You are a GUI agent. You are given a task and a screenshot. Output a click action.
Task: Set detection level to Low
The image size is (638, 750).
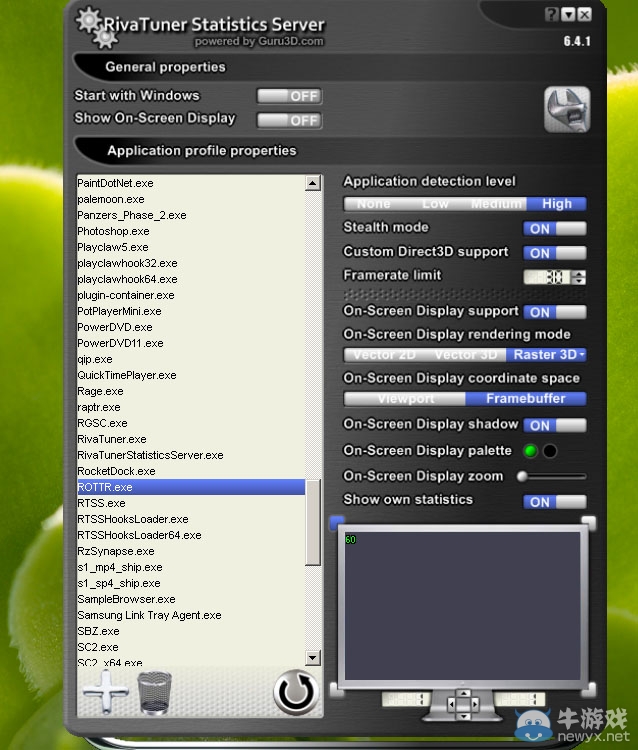(x=435, y=204)
